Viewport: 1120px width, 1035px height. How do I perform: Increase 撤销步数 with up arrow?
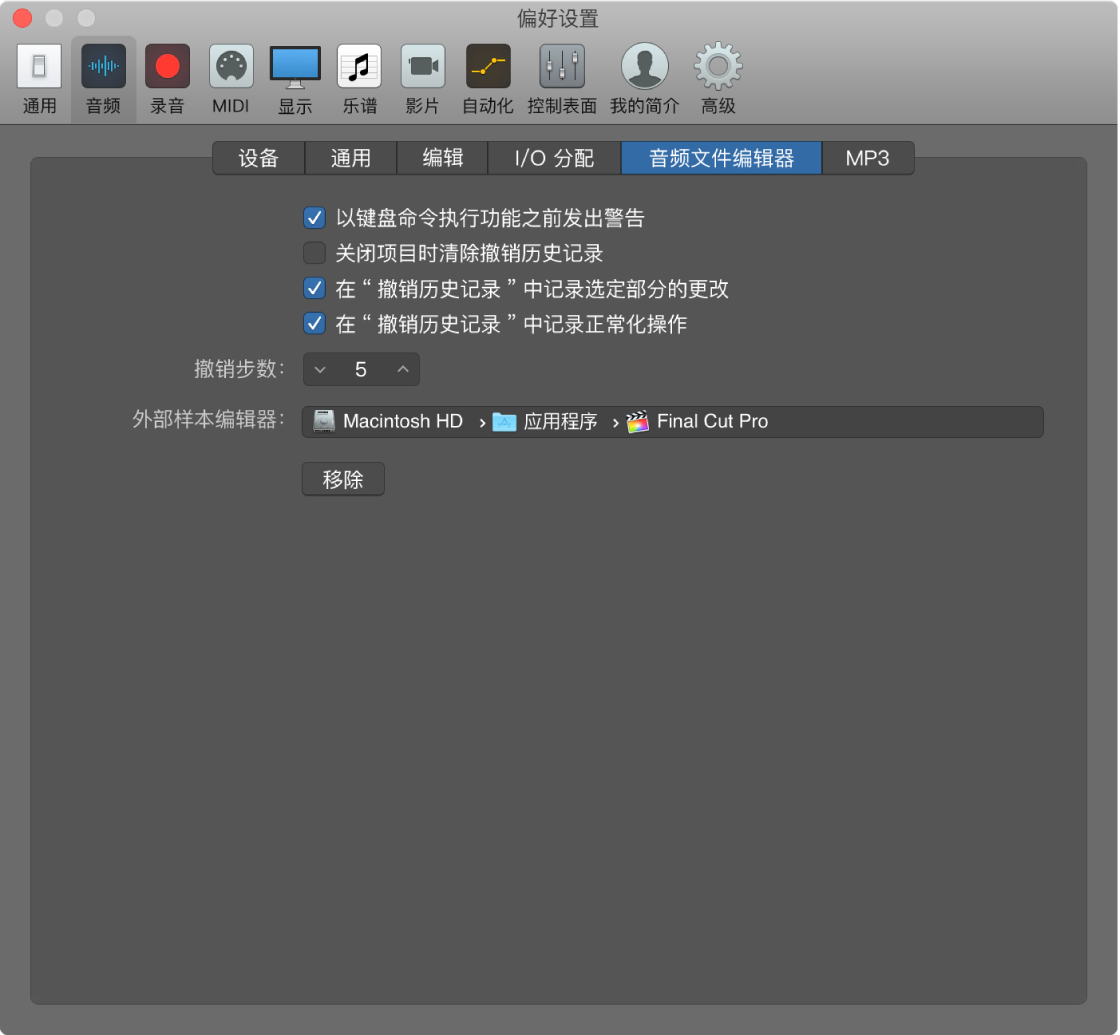(x=403, y=369)
